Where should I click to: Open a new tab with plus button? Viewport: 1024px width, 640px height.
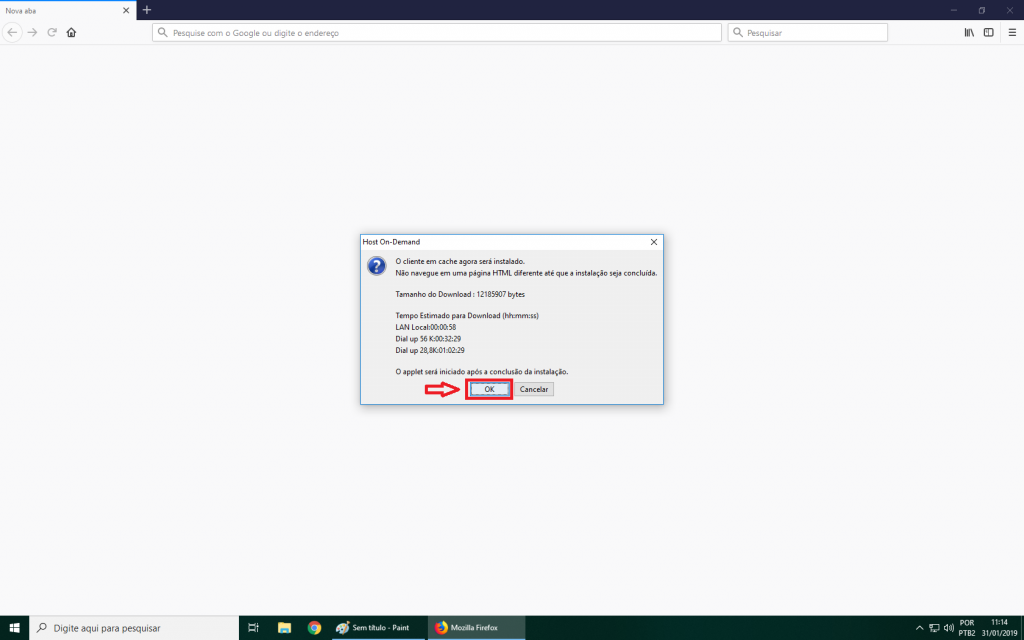pos(147,10)
